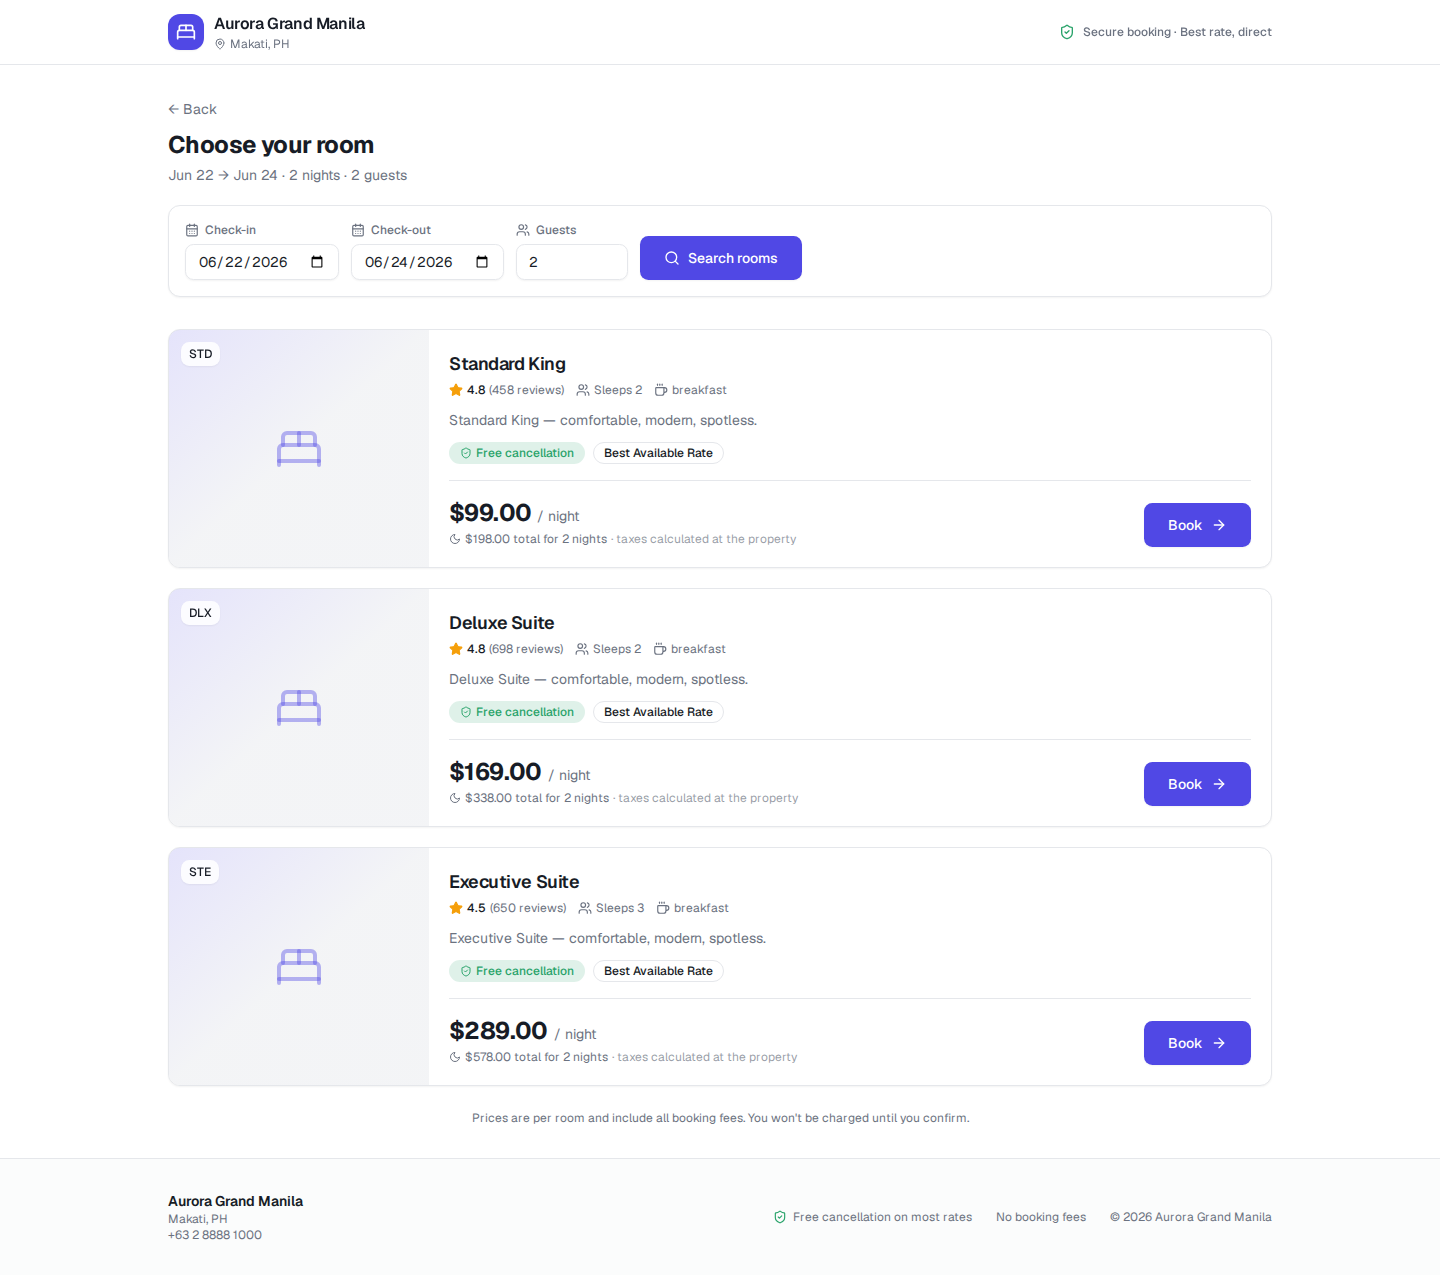Book the Standard King room
Viewport: 1440px width, 1275px height.
click(1197, 525)
